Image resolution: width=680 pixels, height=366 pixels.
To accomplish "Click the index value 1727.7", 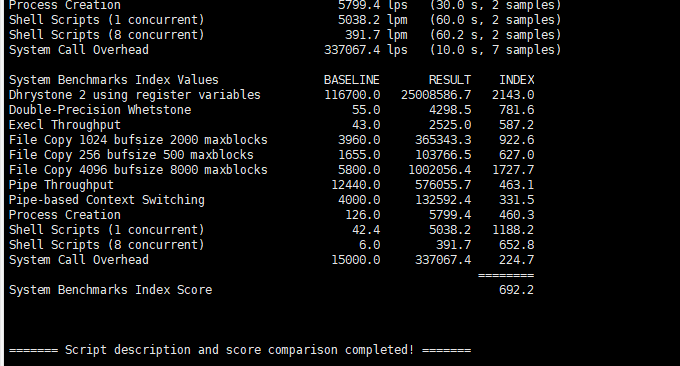I will click(513, 170).
